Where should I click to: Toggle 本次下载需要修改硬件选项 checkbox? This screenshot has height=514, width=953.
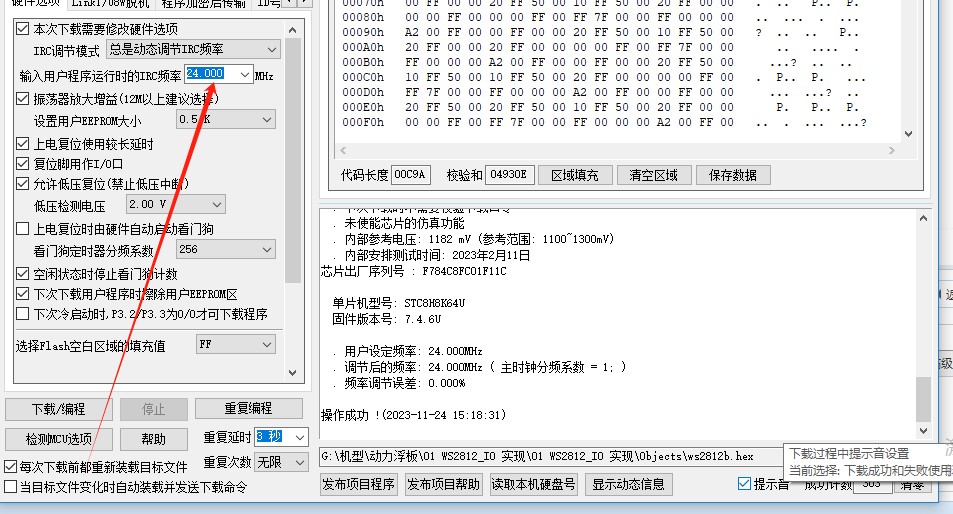(x=22, y=29)
